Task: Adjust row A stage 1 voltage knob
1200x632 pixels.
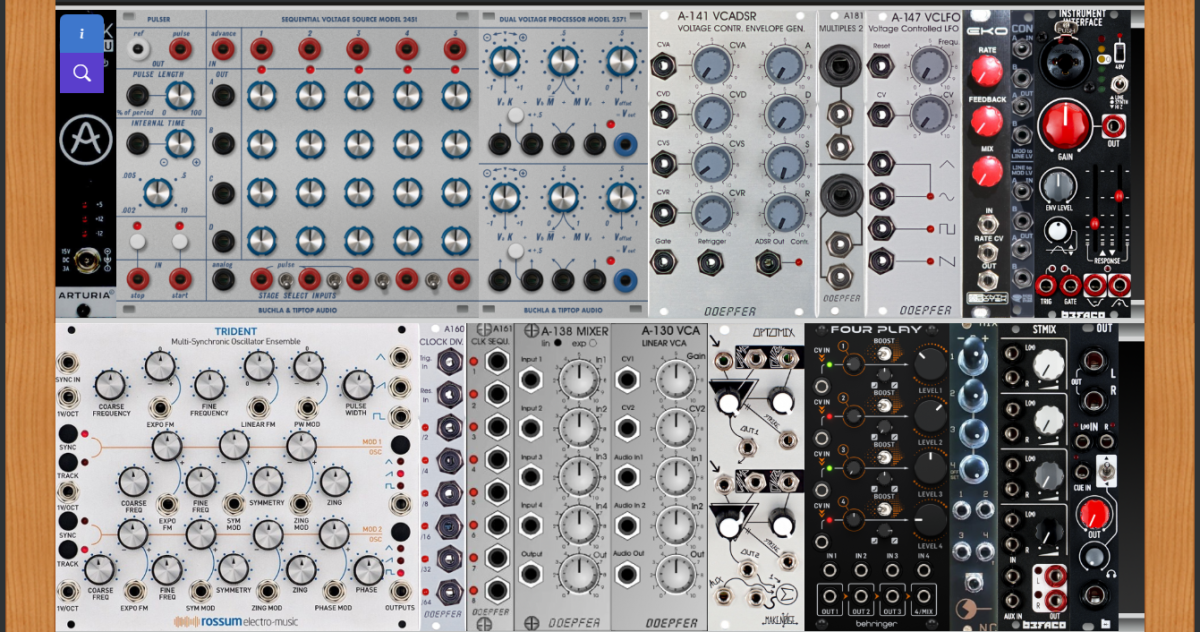Action: point(261,96)
